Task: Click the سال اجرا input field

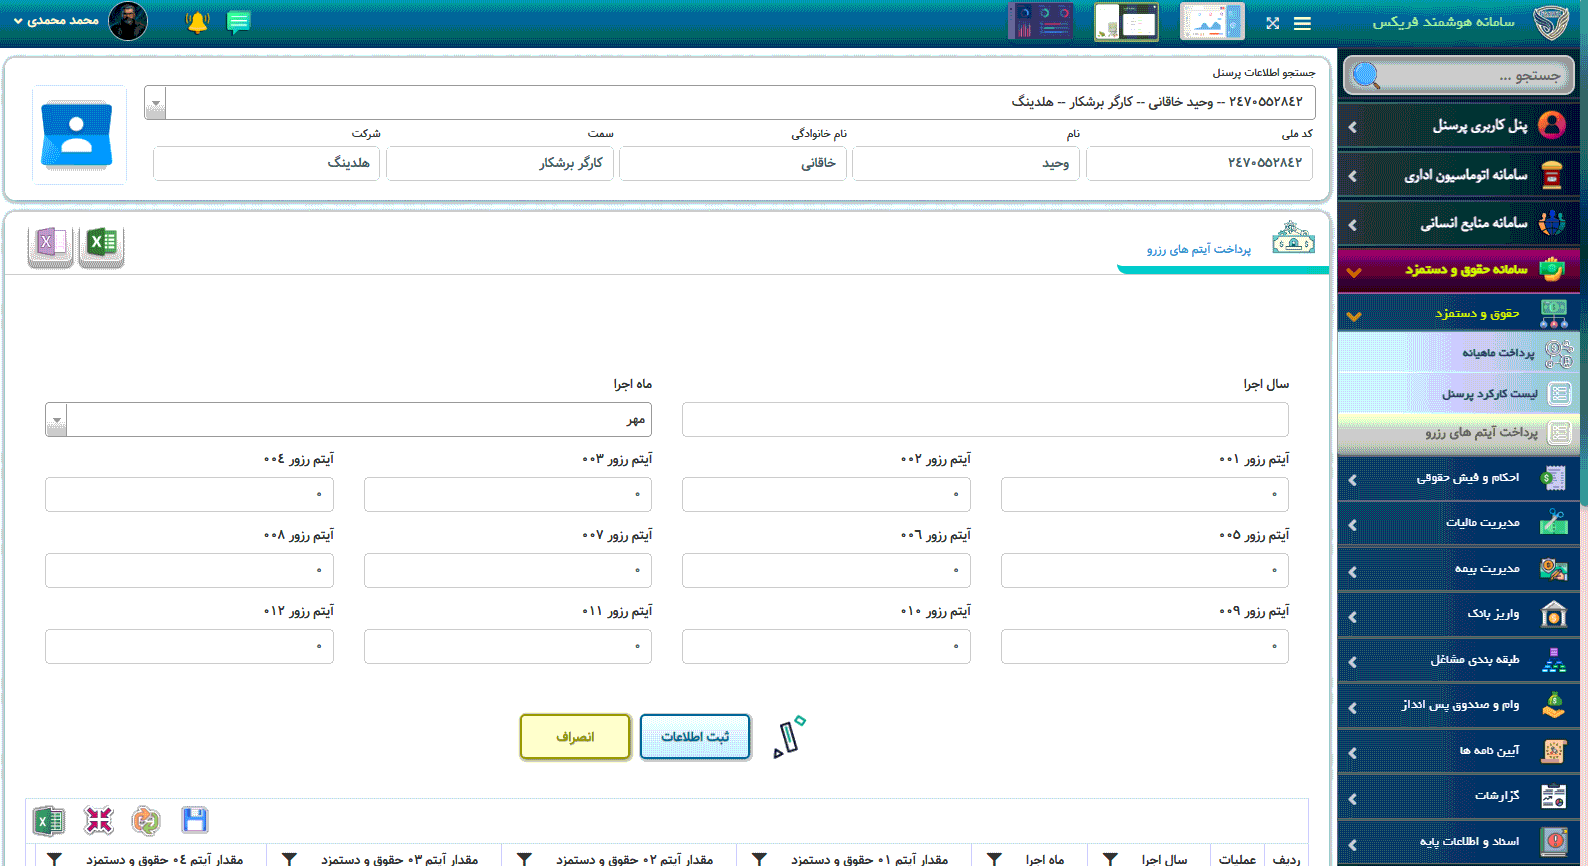Action: tap(984, 420)
